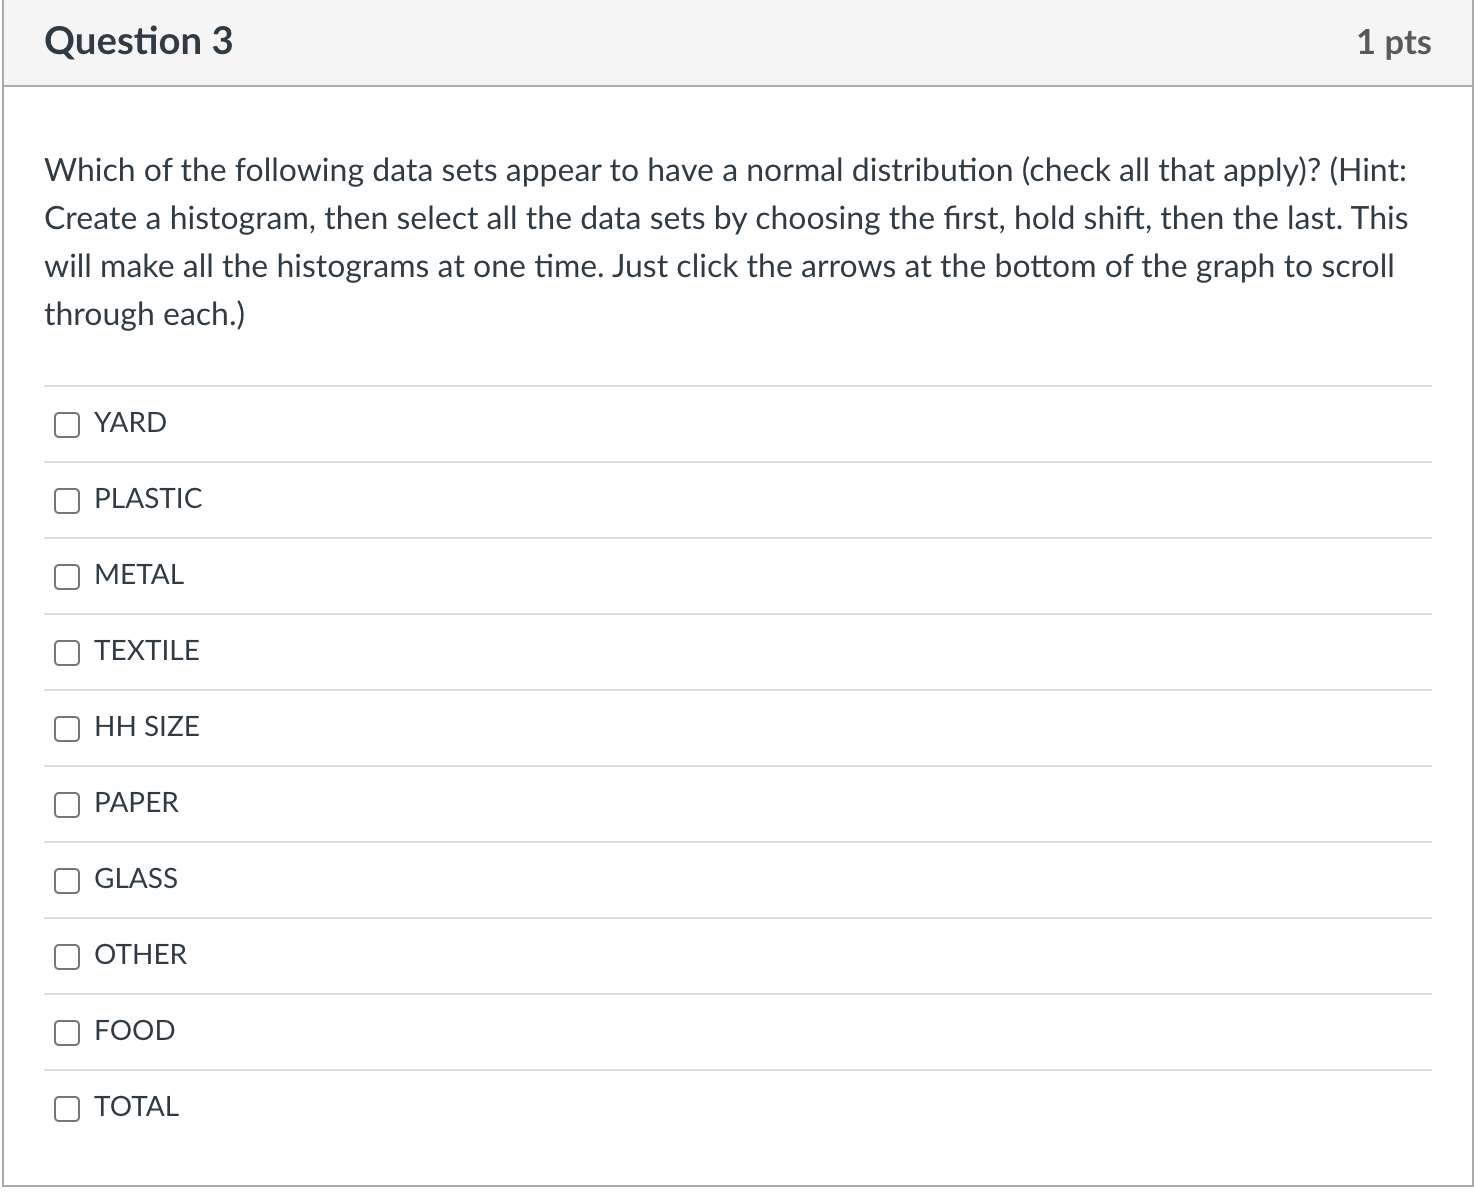Screen dimensions: 1474x1198
Task: Select the METAL answer label
Action: 139,574
